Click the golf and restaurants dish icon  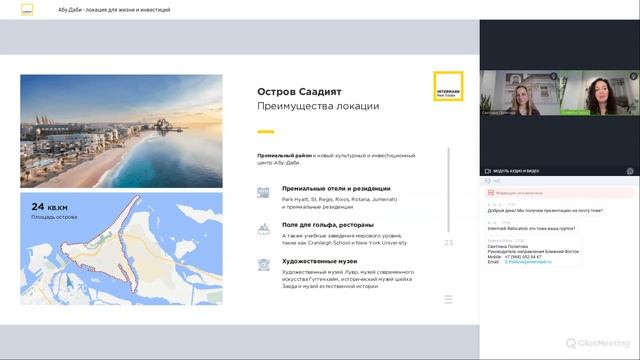click(x=263, y=229)
